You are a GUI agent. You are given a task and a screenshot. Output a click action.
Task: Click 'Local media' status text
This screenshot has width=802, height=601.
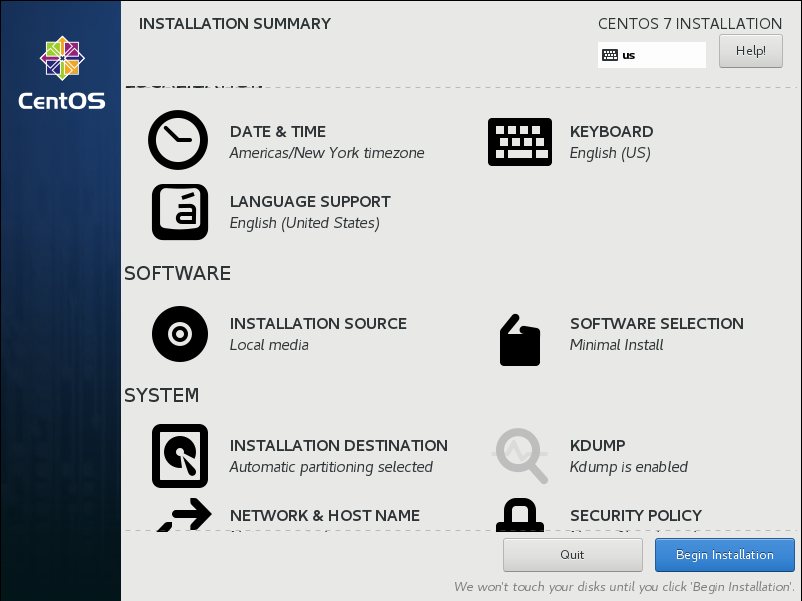[269, 345]
